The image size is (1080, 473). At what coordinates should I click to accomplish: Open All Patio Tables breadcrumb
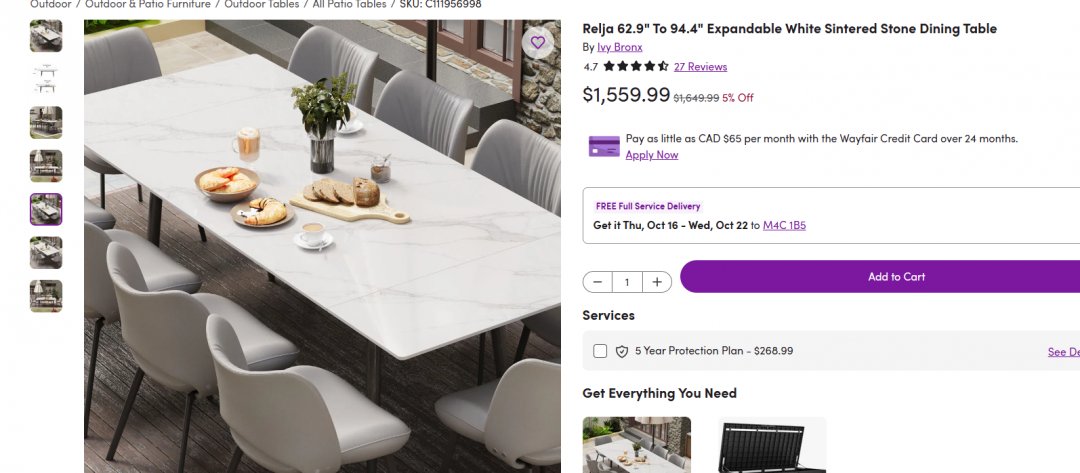[x=349, y=5]
